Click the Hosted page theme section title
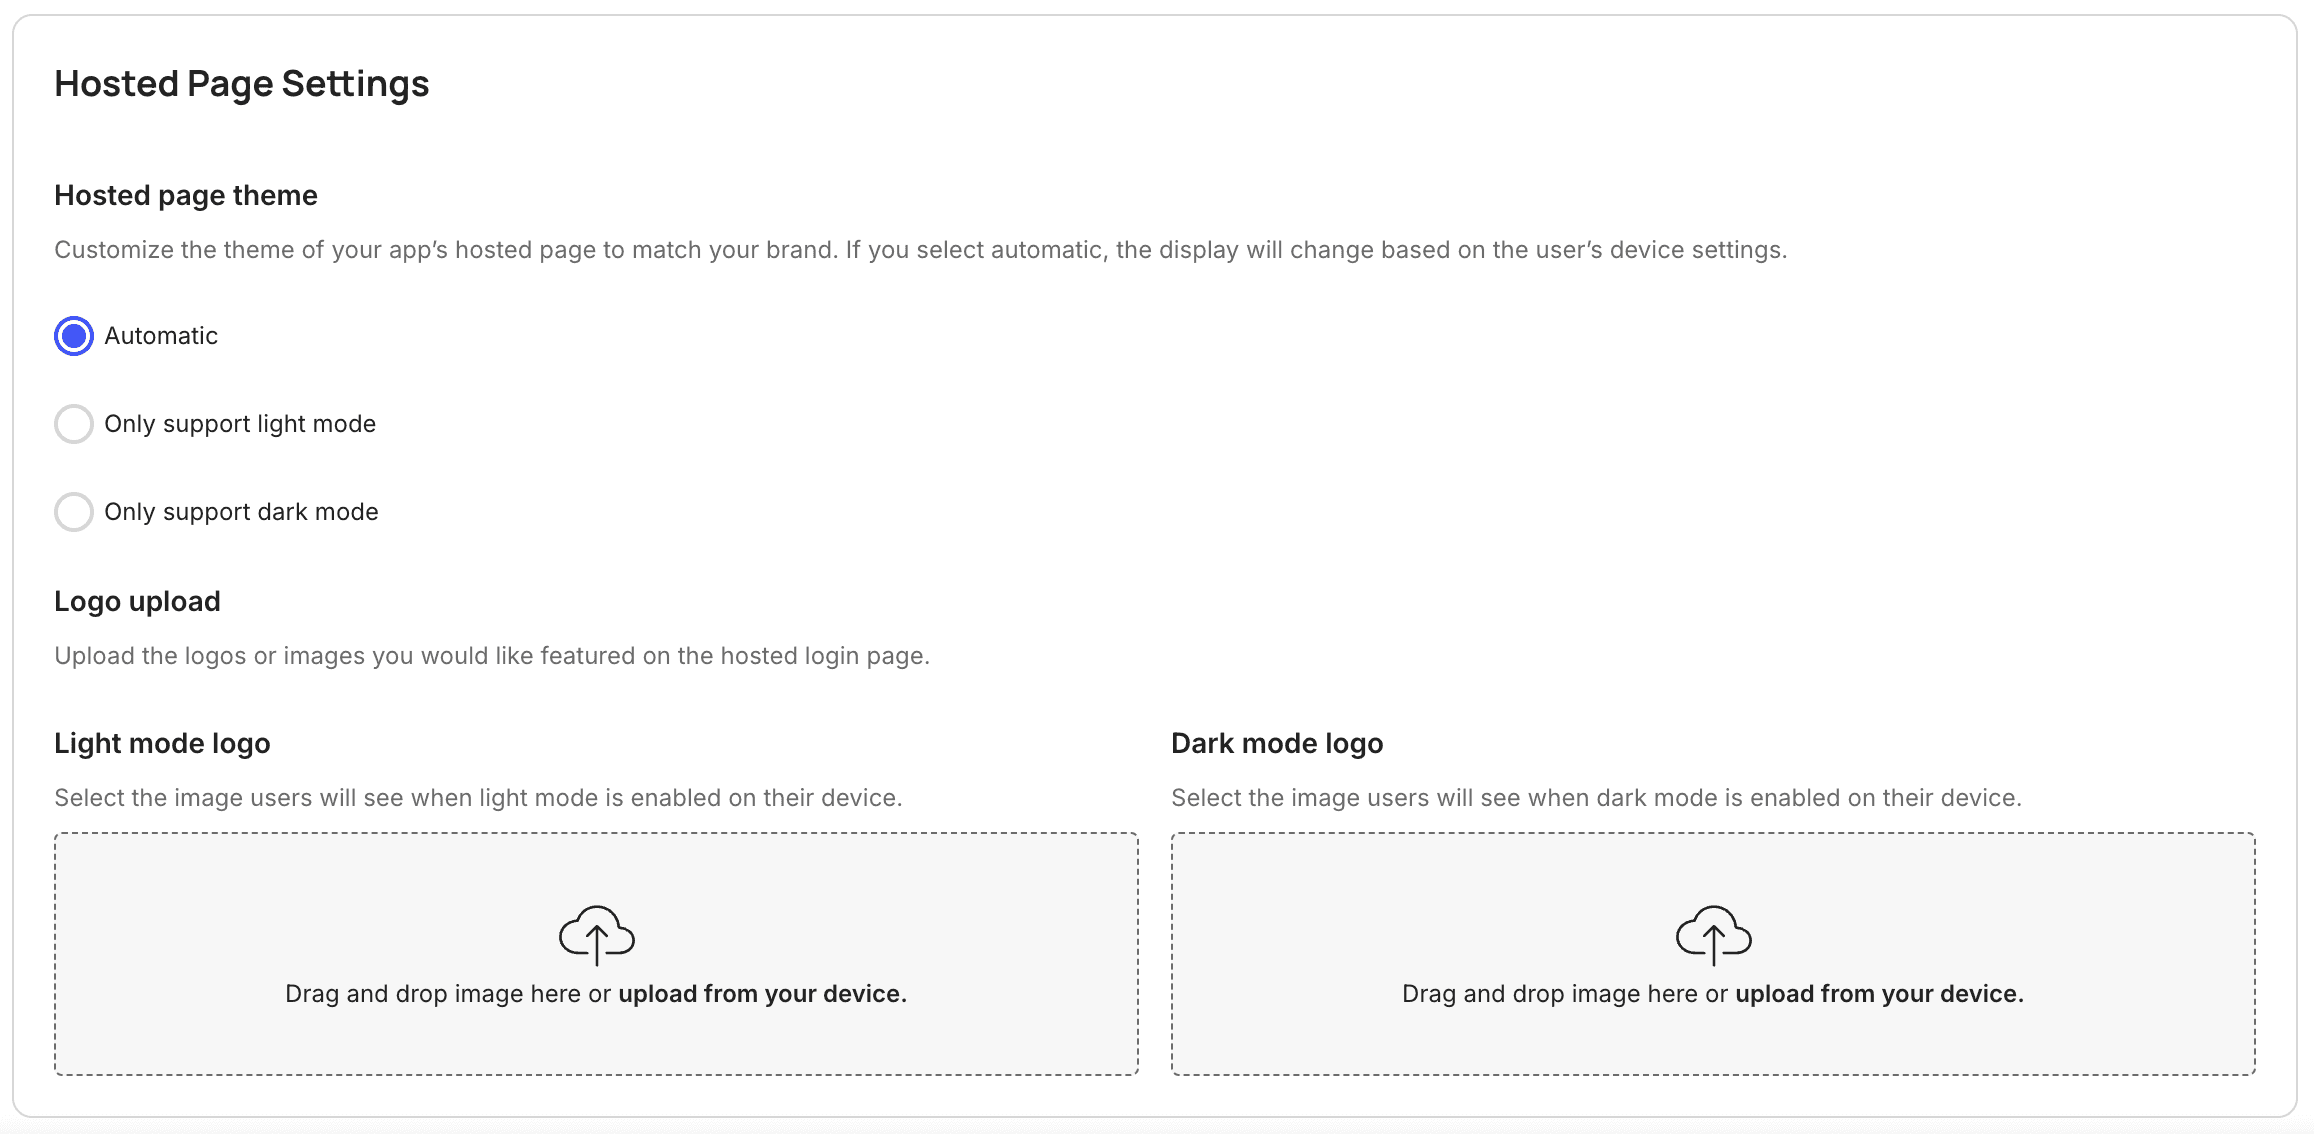This screenshot has width=2314, height=1134. point(186,195)
